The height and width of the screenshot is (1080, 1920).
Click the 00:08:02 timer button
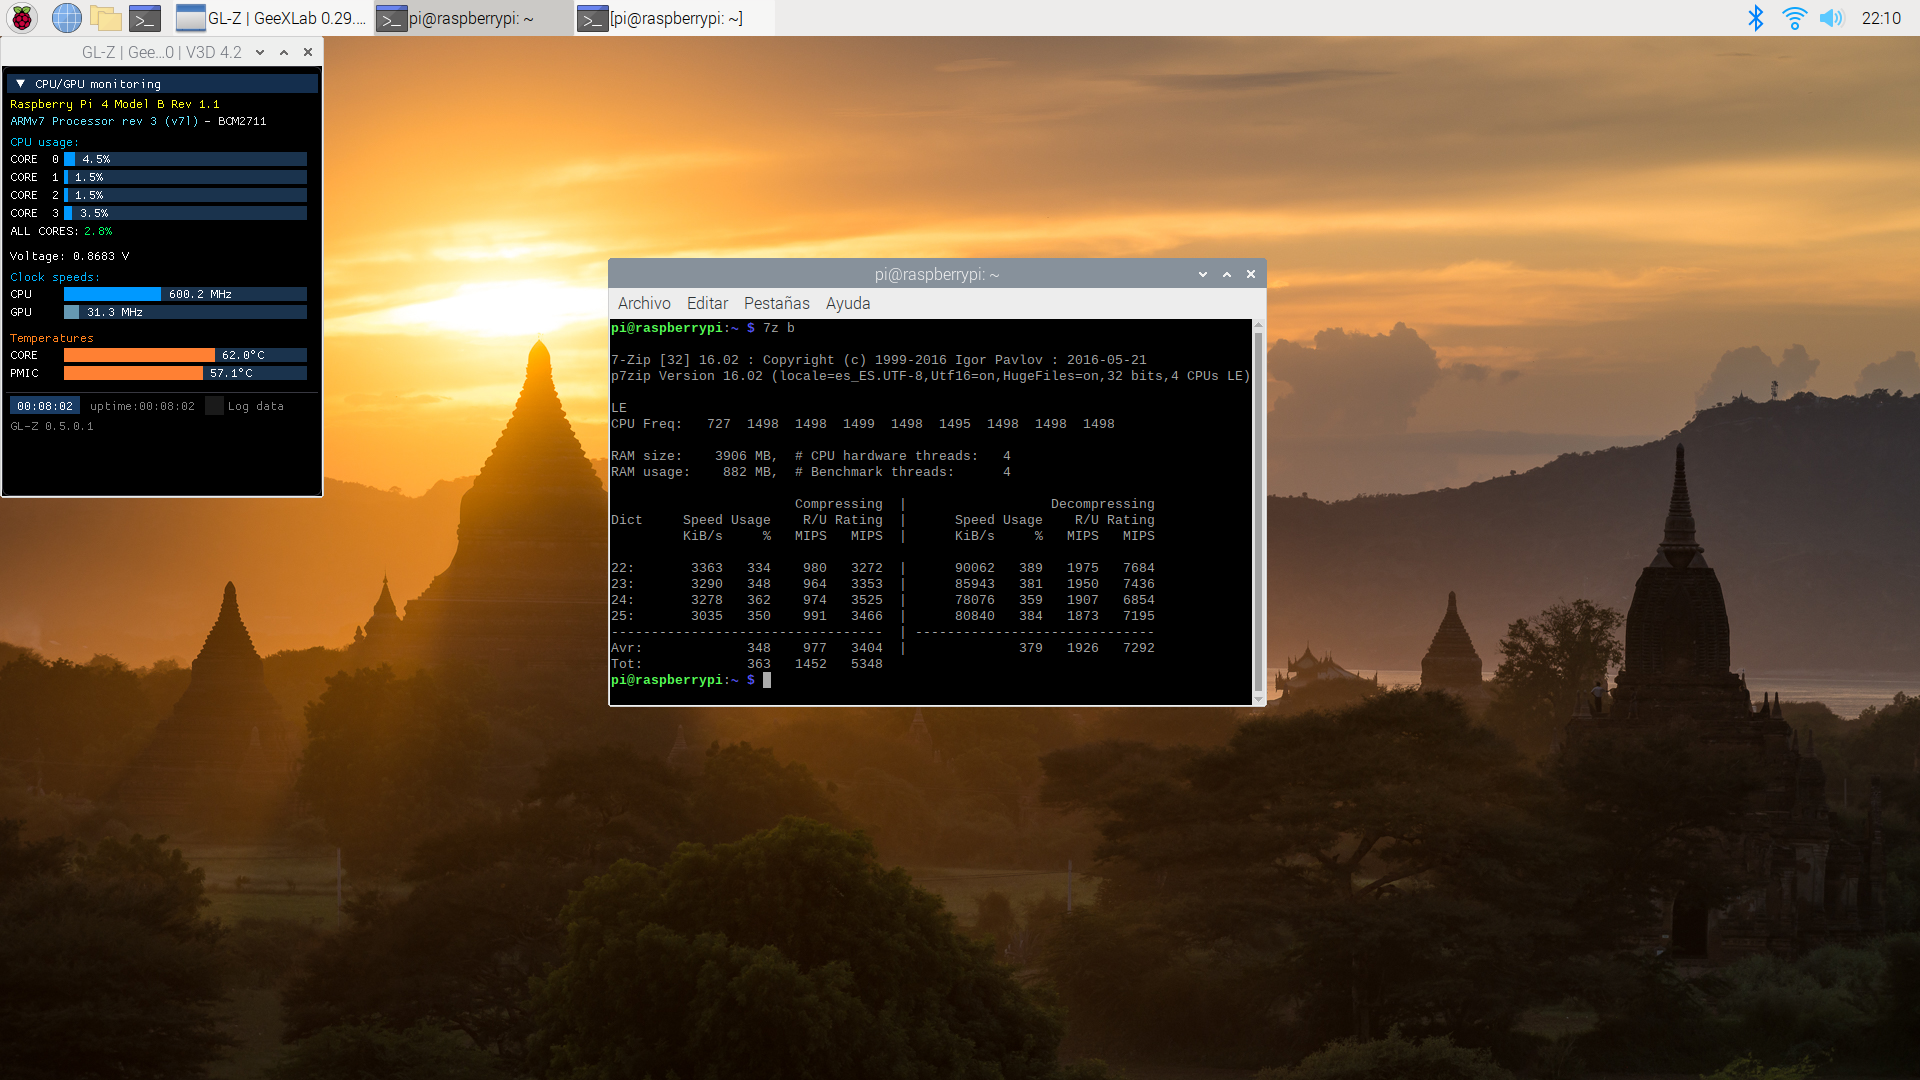45,406
